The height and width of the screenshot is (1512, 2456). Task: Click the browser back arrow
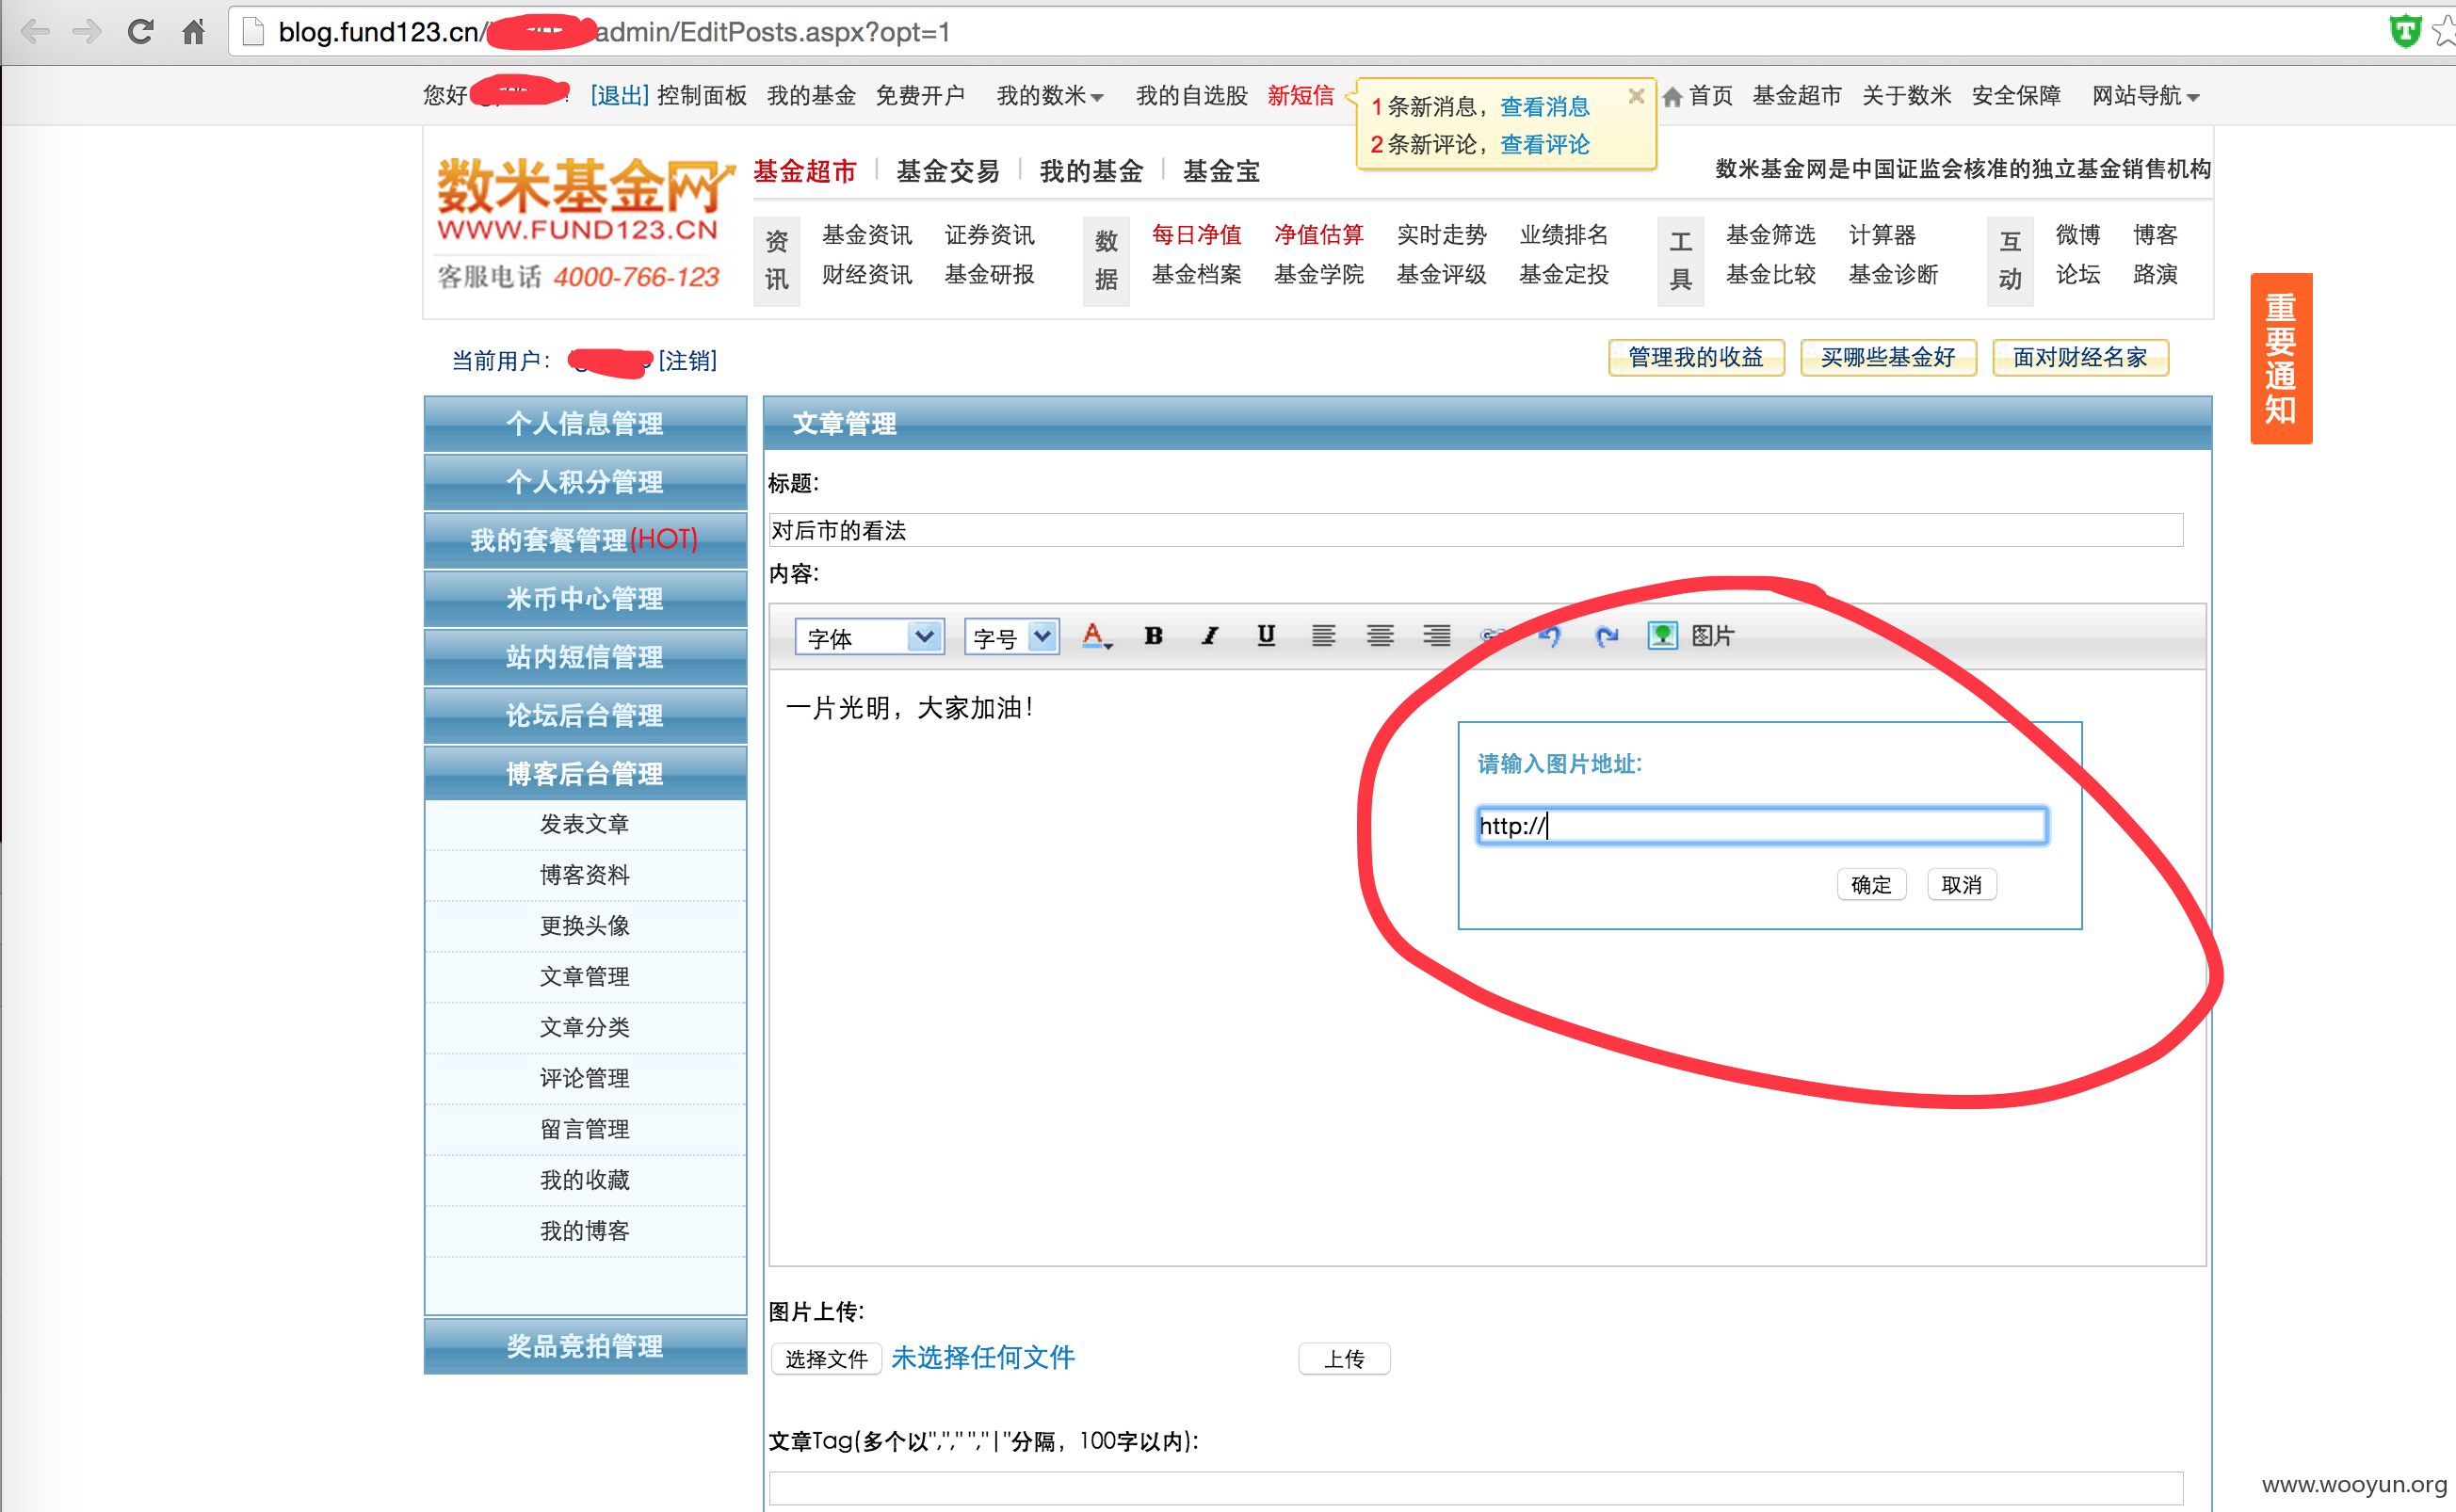click(x=35, y=32)
